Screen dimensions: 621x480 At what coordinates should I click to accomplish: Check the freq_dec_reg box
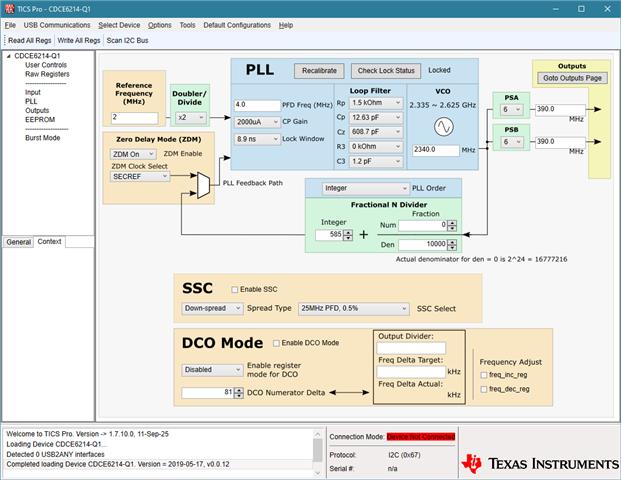484,389
